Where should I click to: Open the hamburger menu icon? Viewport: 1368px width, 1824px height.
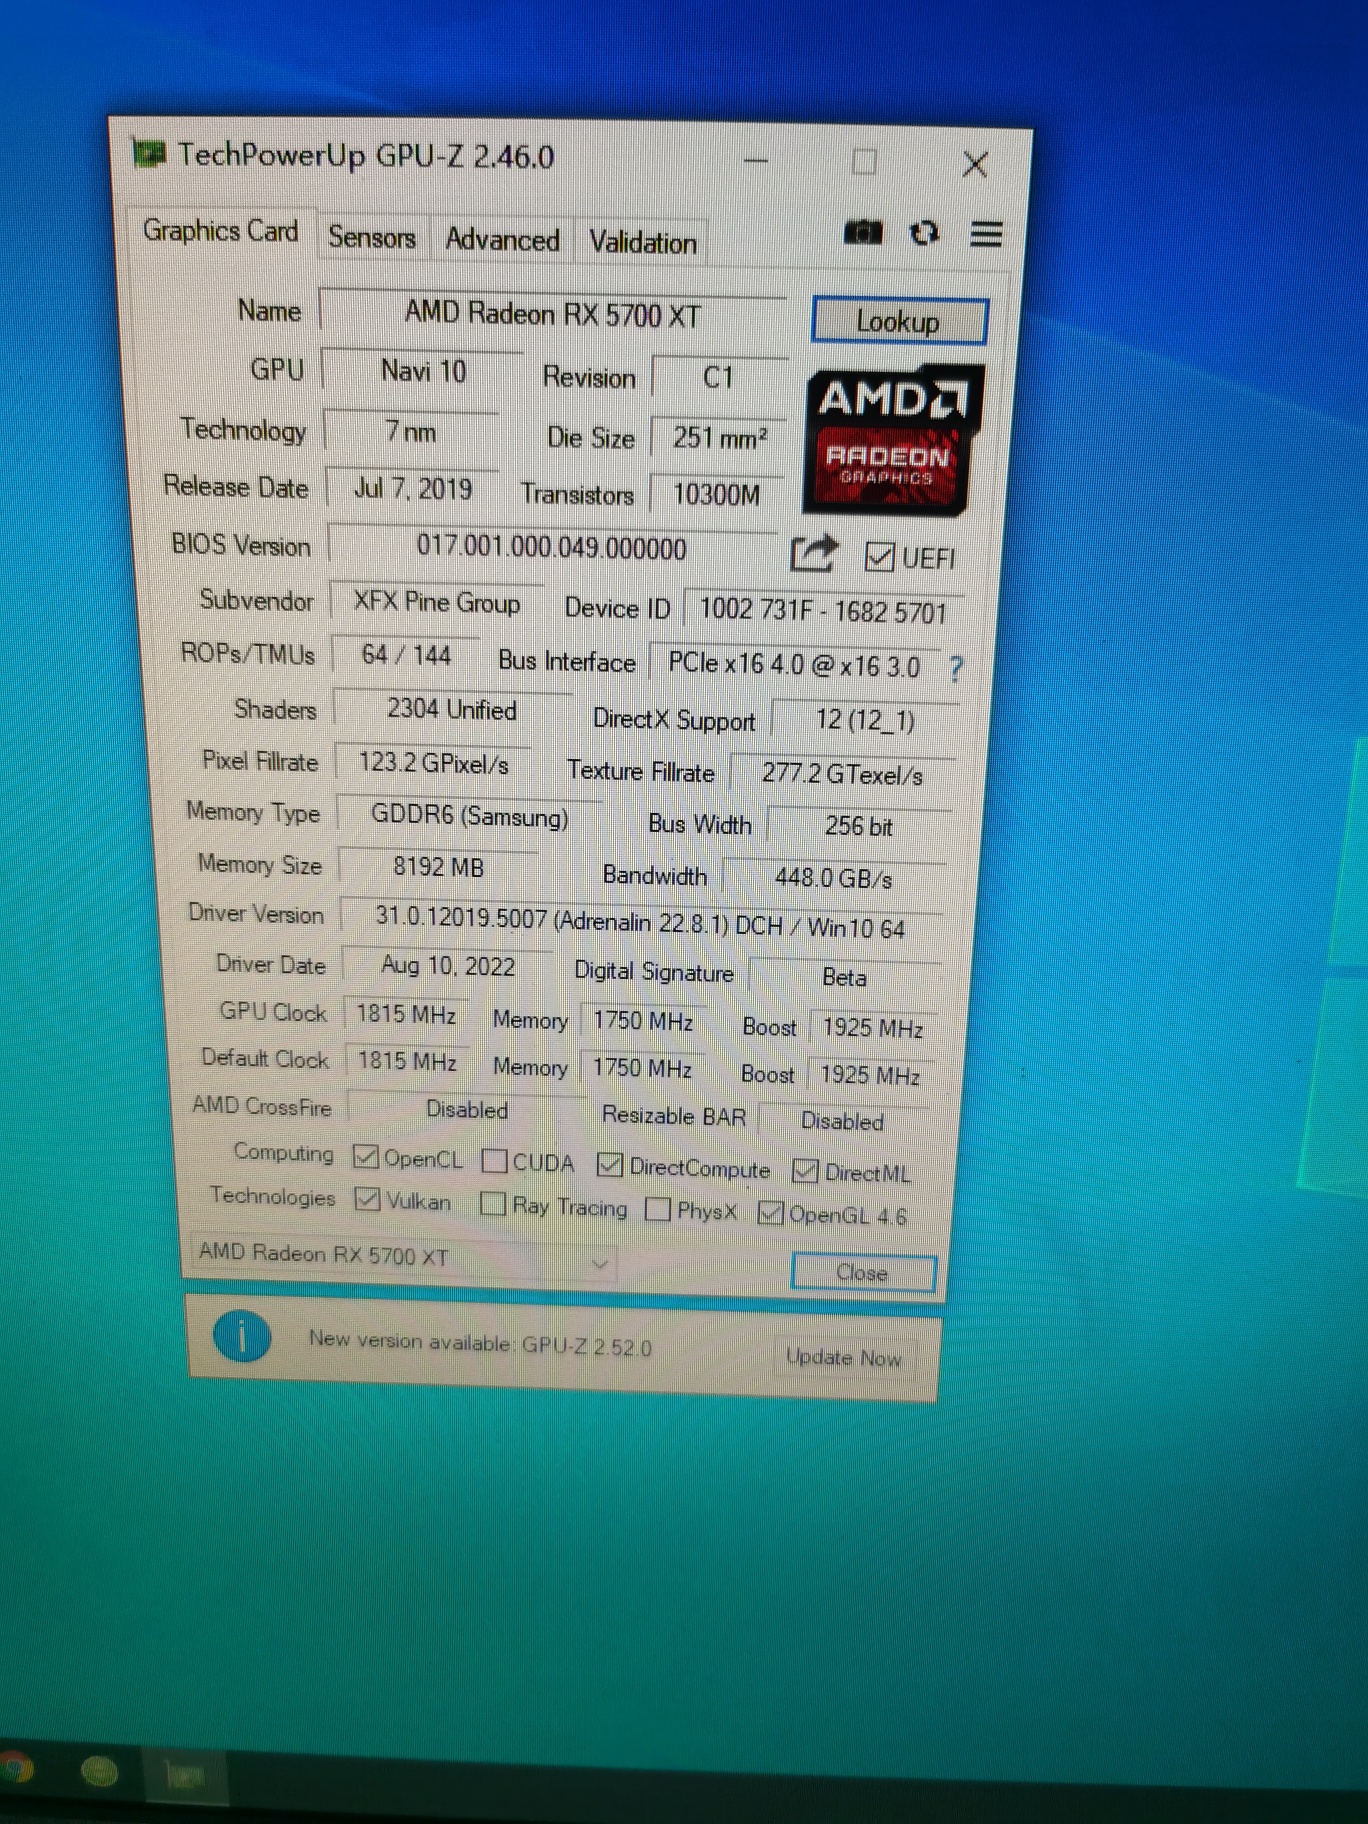(986, 234)
